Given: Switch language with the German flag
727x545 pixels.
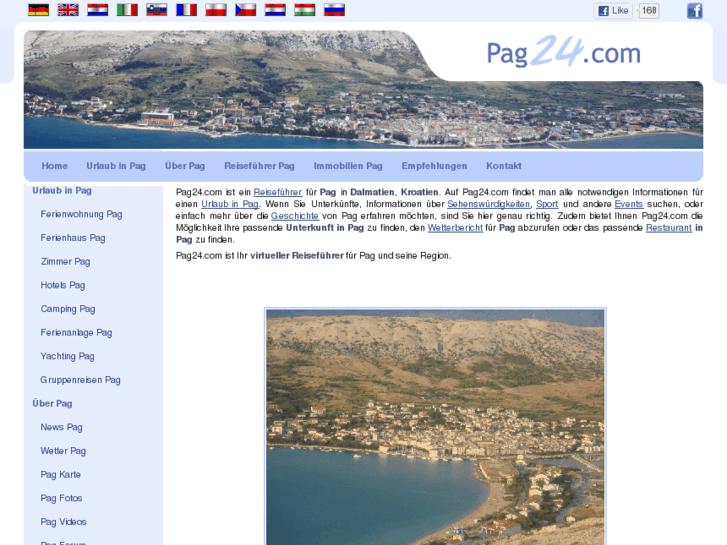Looking at the screenshot, I should [38, 10].
